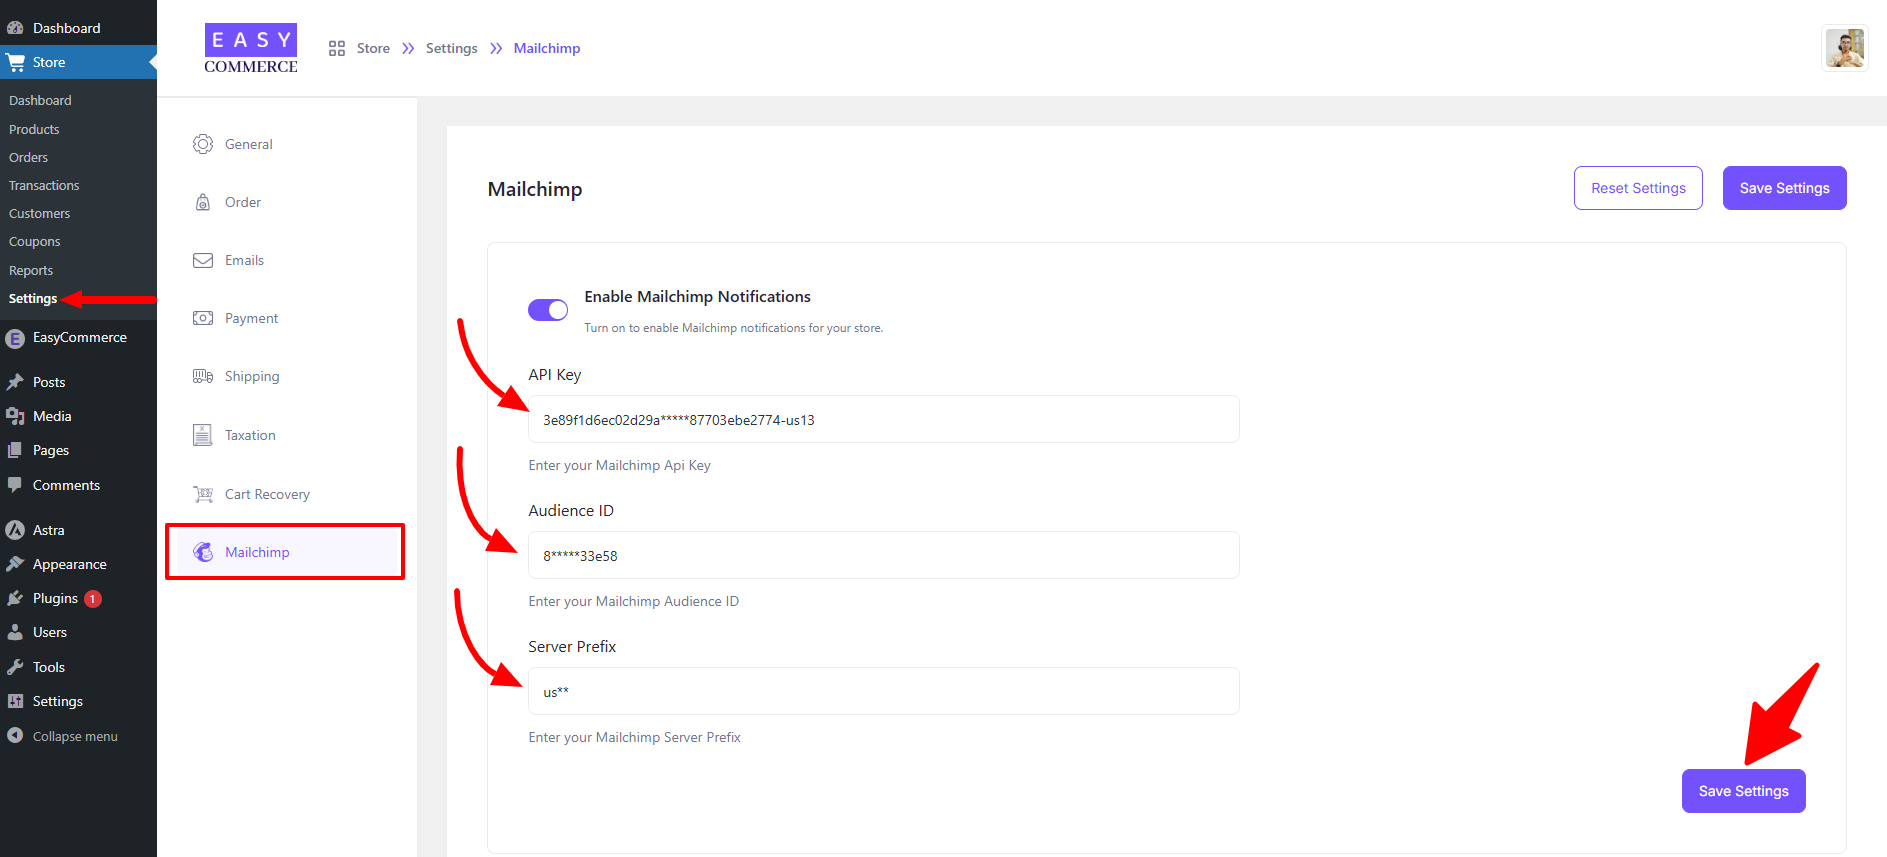
Task: Click the Emails envelope icon
Action: (203, 260)
